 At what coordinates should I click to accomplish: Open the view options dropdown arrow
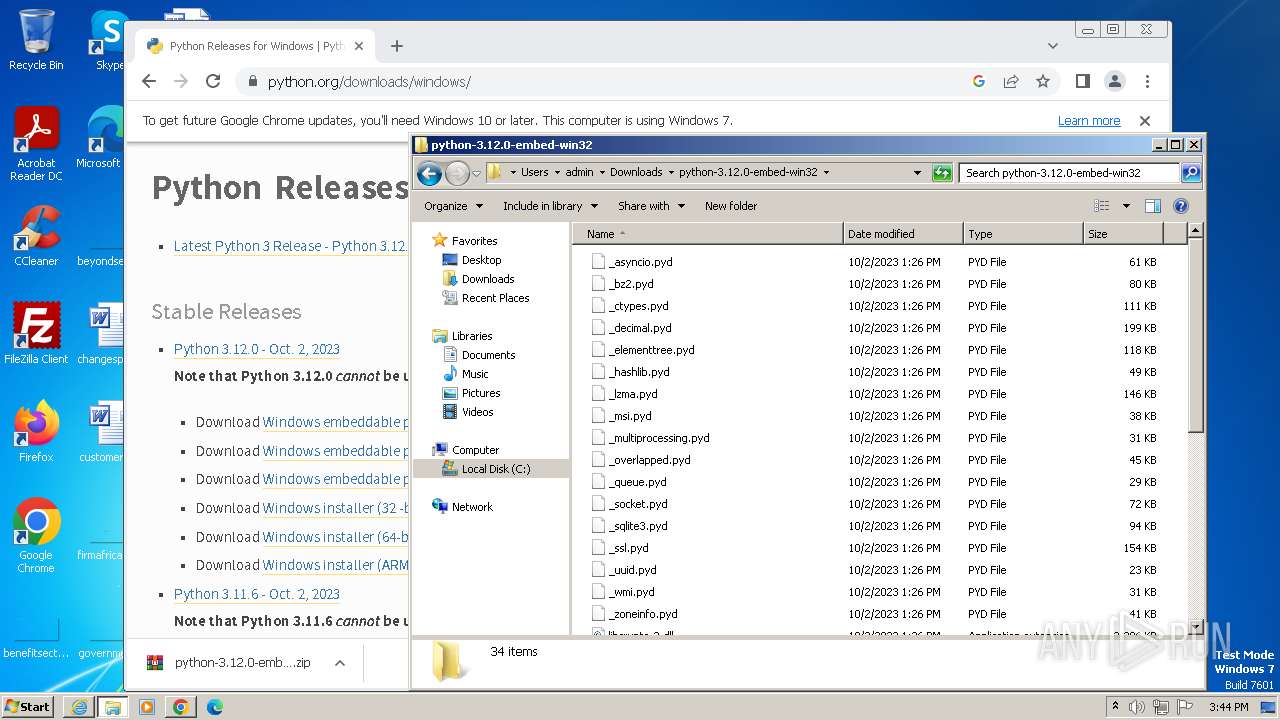[x=1126, y=206]
